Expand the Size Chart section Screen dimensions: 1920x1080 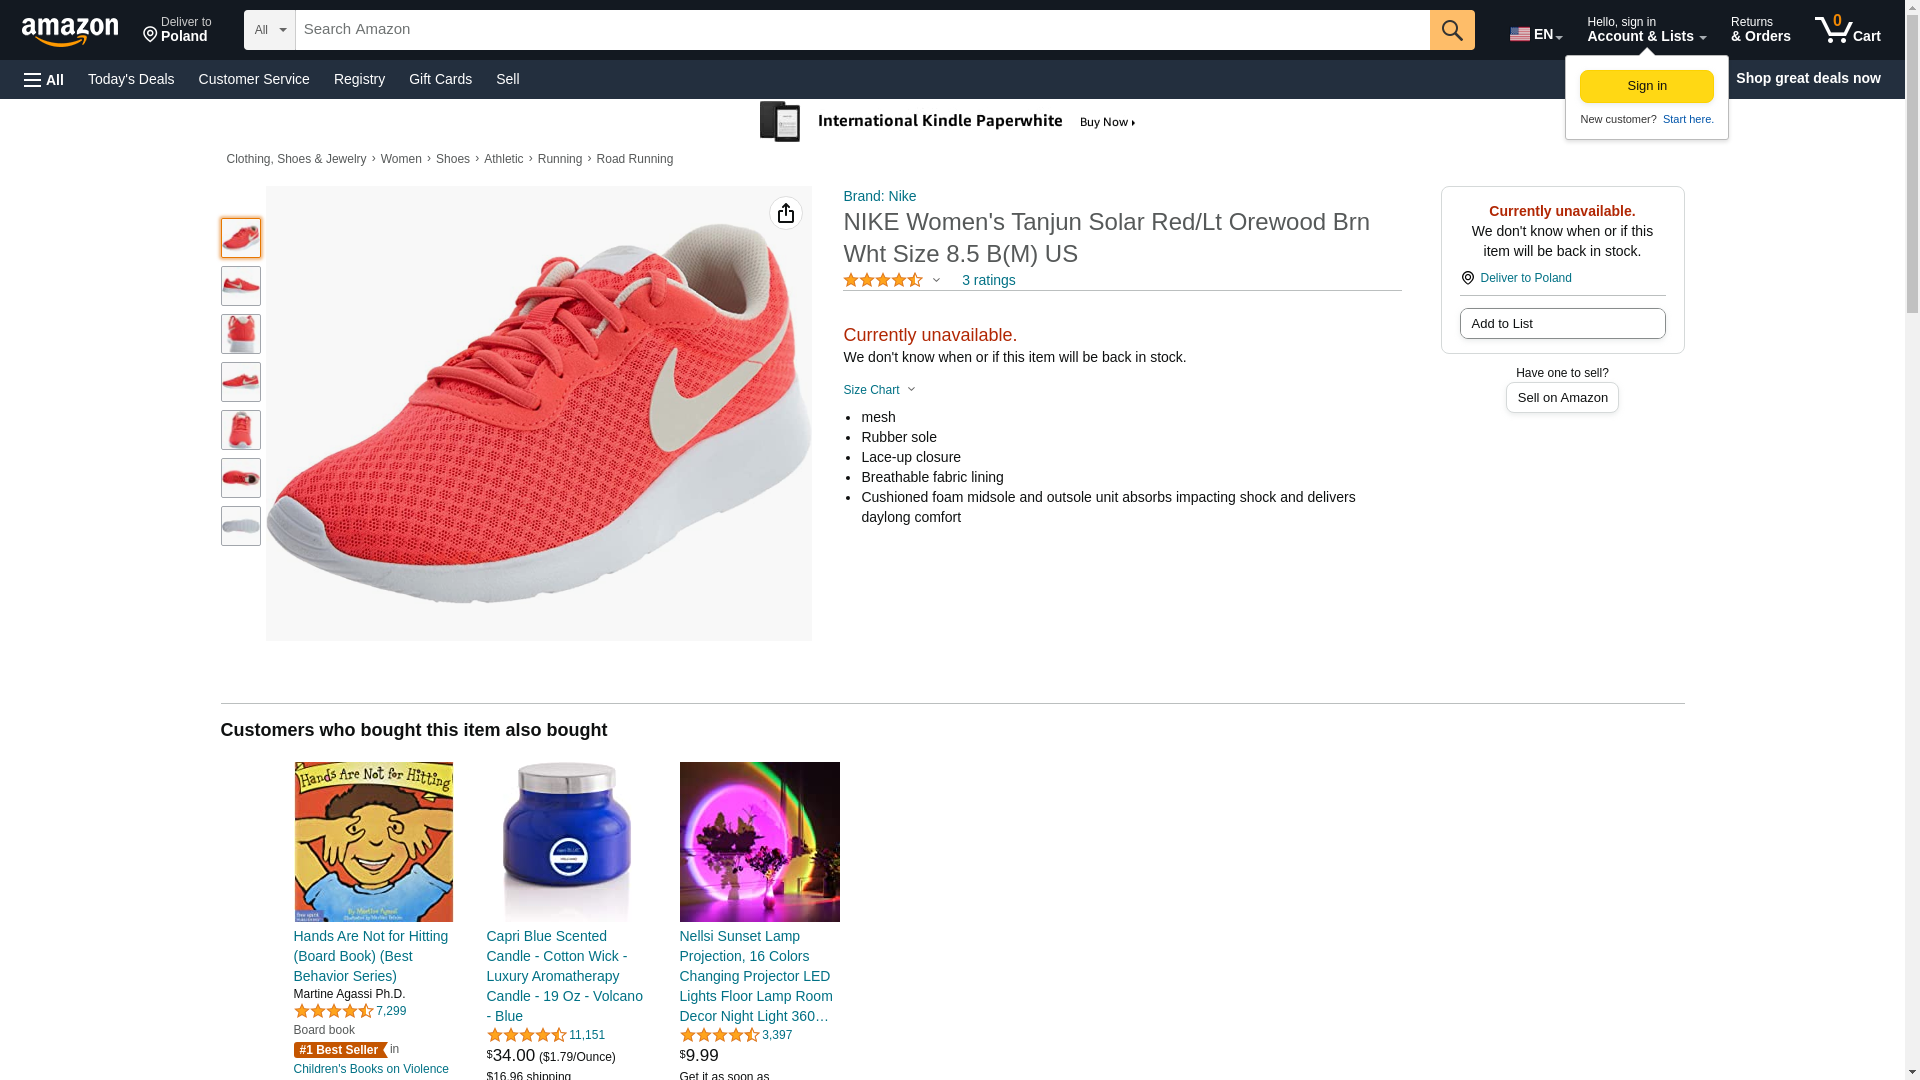(x=878, y=390)
